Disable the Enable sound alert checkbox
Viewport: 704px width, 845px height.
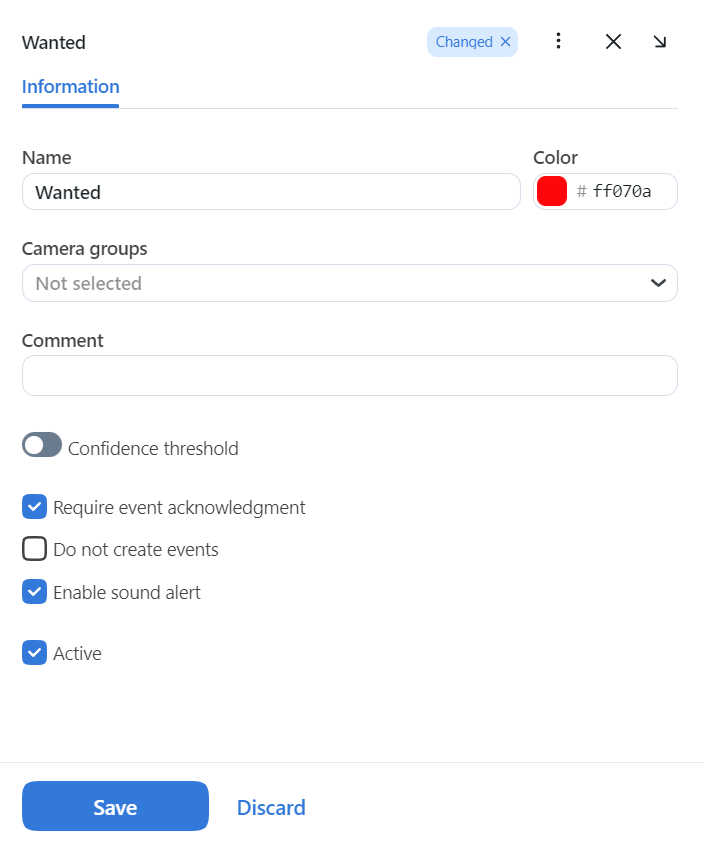35,592
